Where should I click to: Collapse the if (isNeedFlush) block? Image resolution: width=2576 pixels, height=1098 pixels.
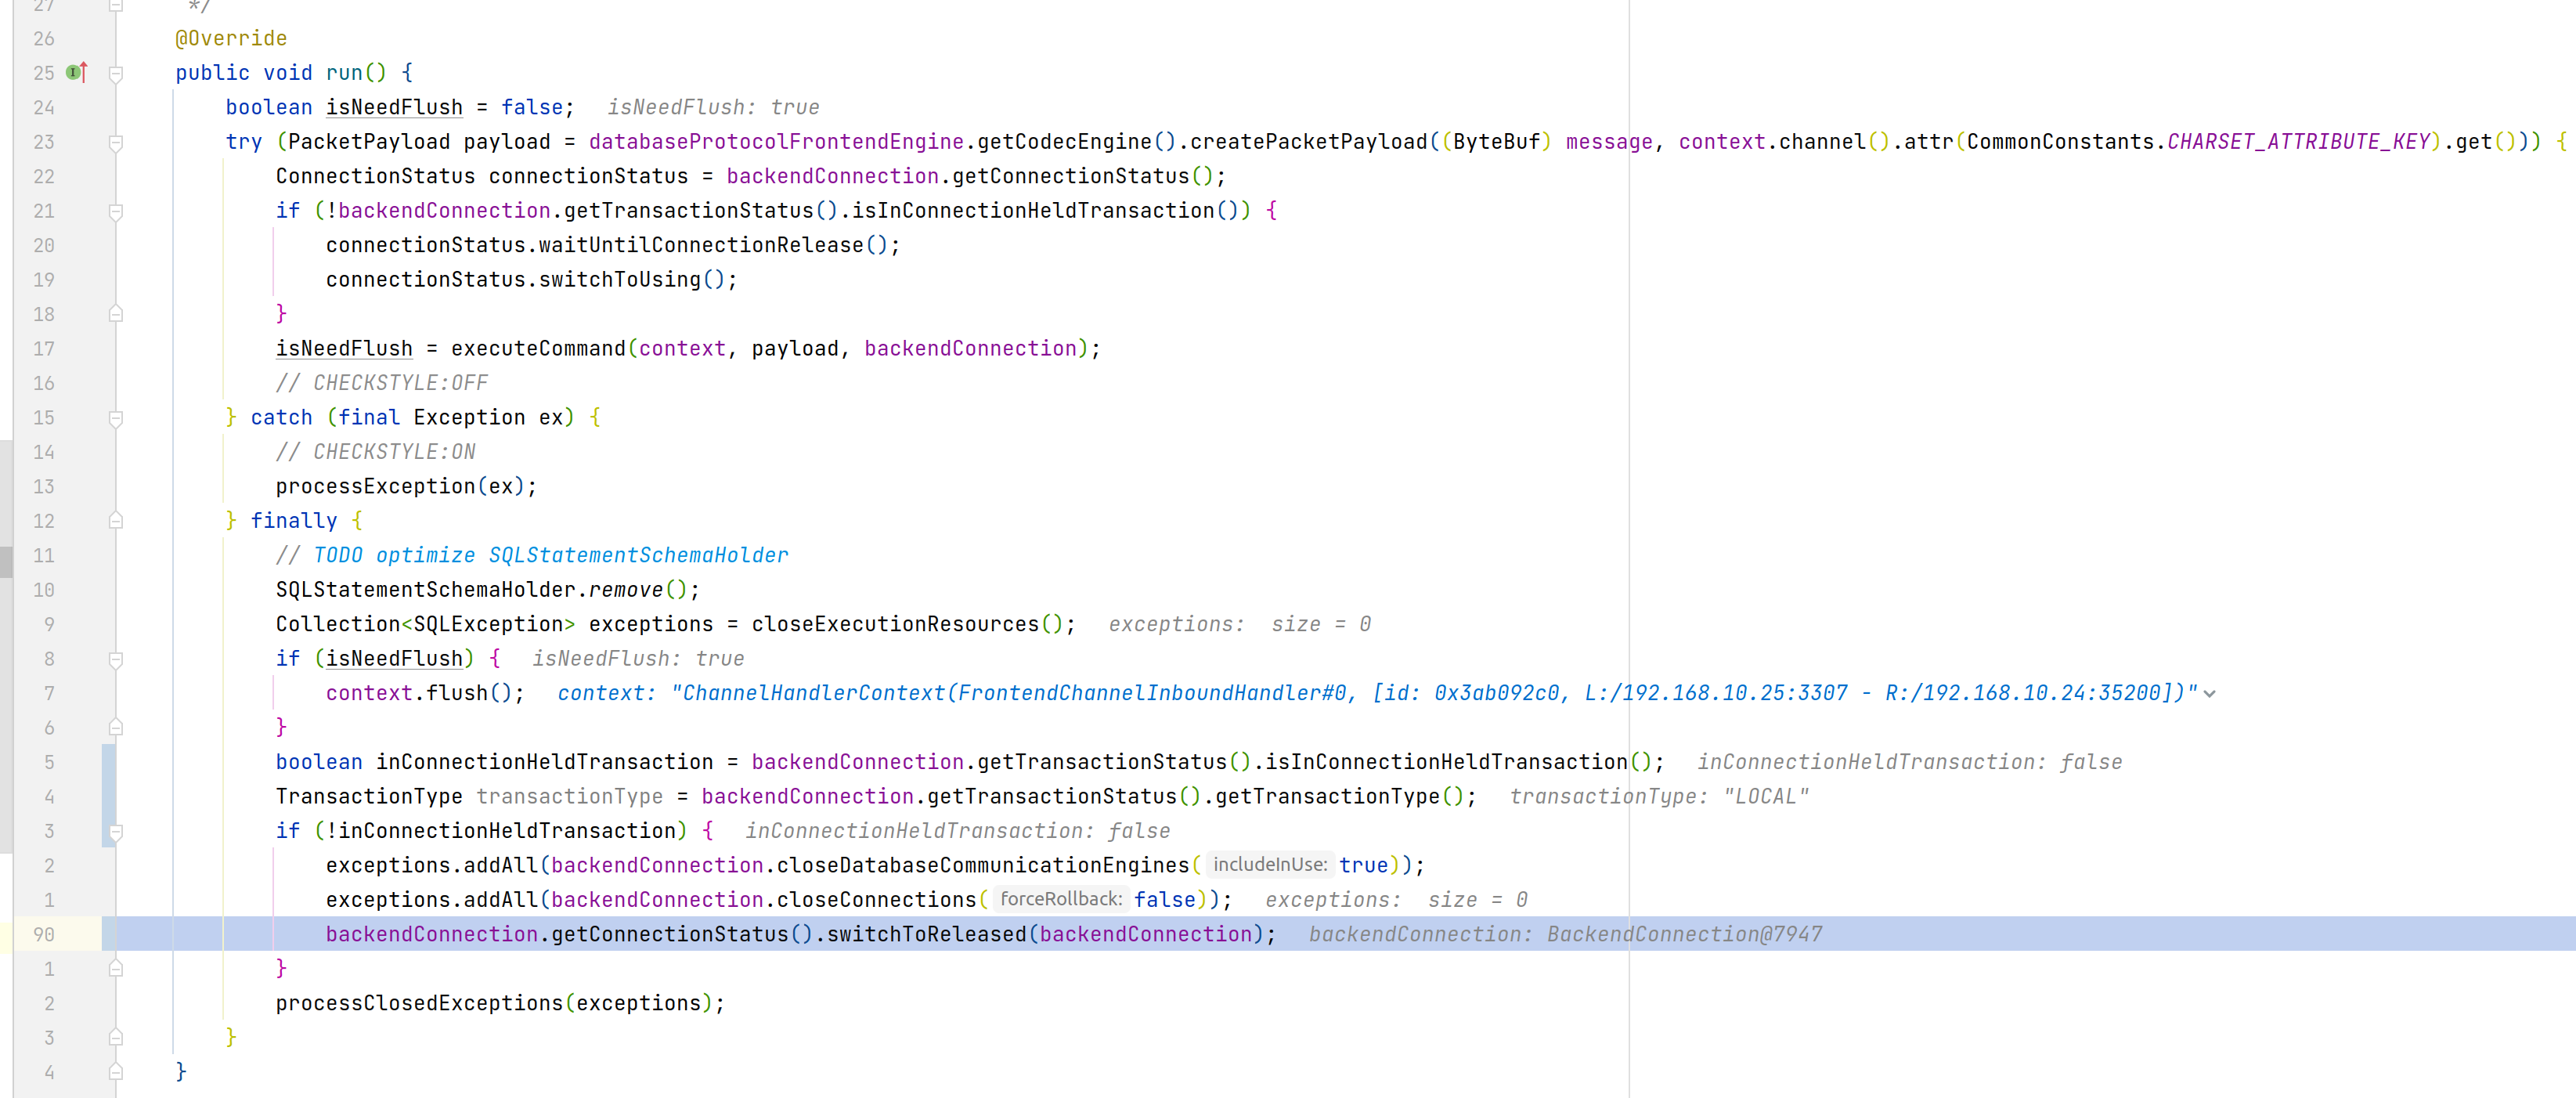(x=116, y=659)
